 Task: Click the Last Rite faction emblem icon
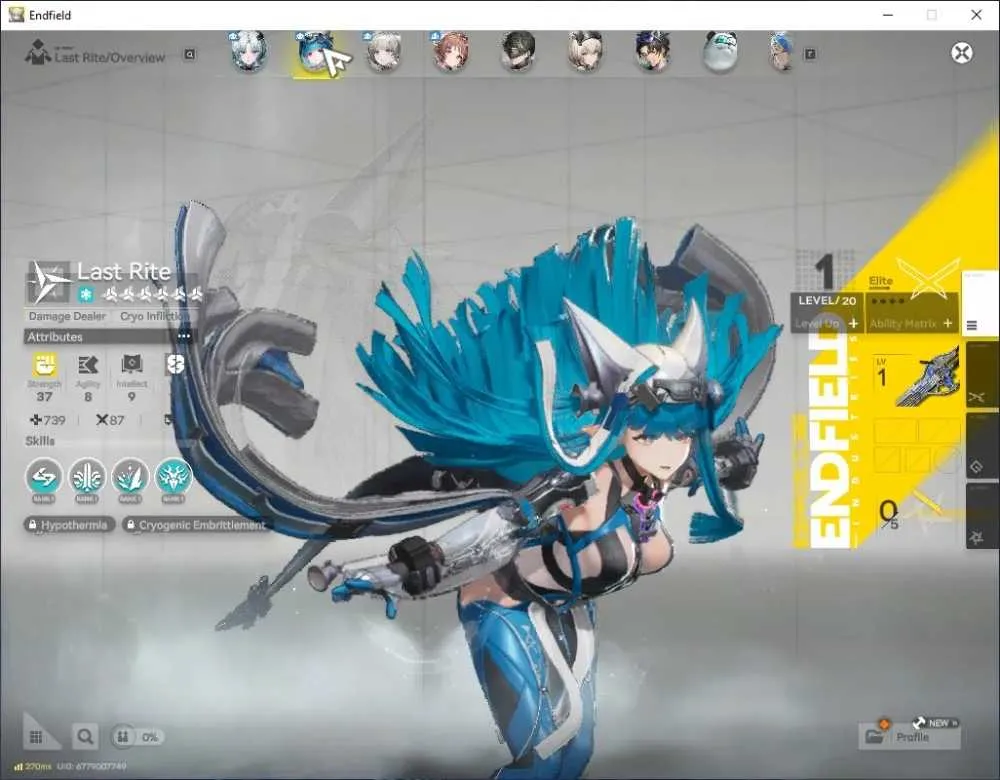click(49, 281)
